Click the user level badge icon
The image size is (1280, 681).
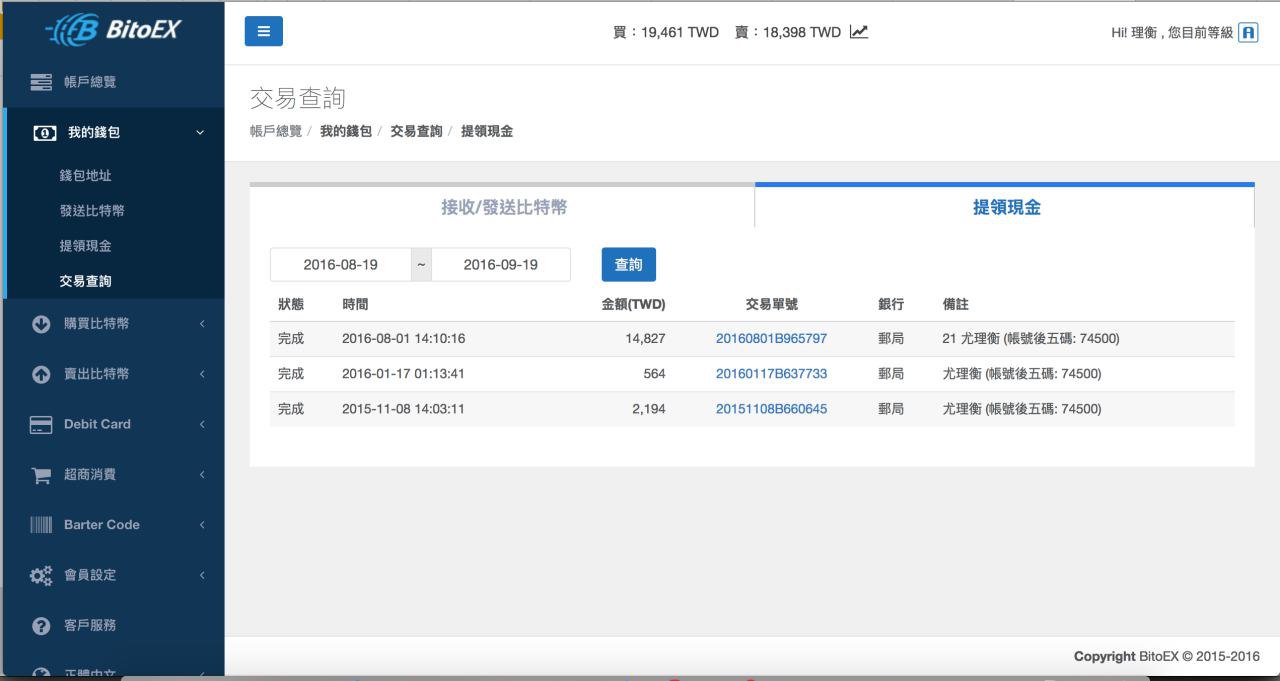[1248, 32]
